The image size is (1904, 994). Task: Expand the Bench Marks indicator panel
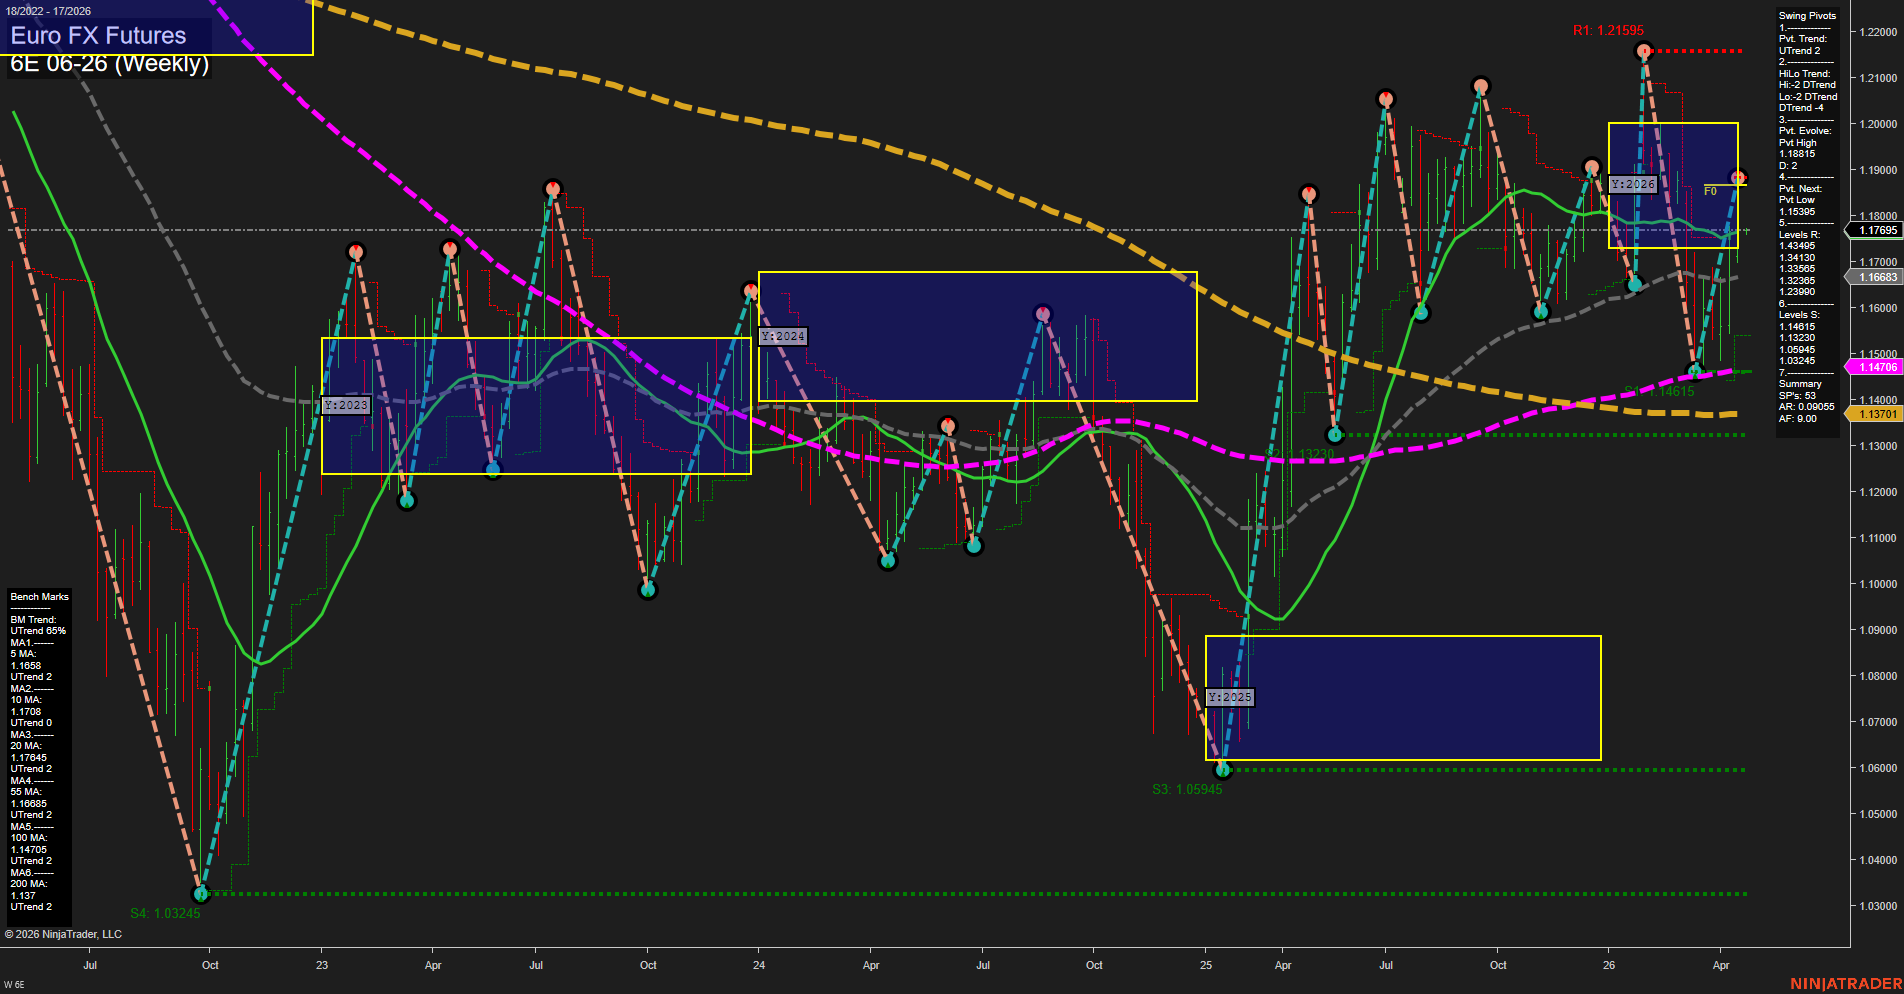38,596
